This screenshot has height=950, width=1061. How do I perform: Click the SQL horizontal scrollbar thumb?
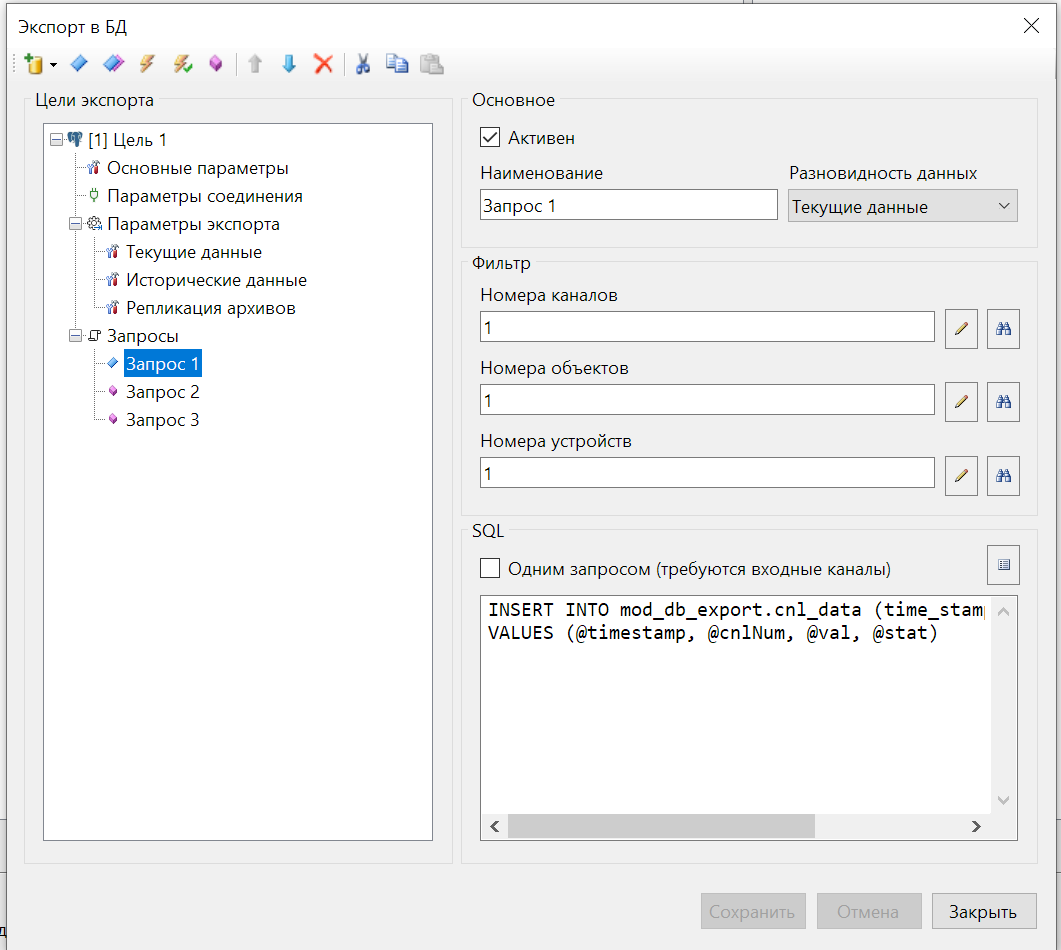661,826
